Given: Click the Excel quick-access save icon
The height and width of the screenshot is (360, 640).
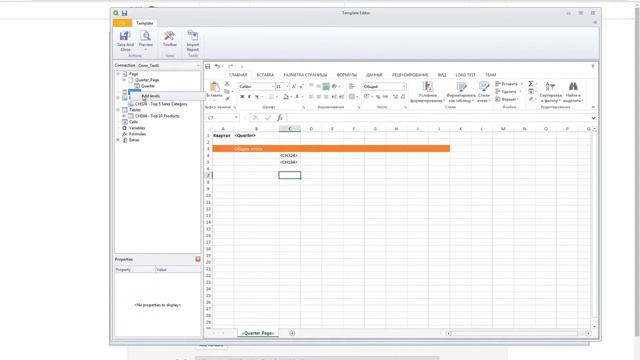Looking at the screenshot, I should (x=208, y=67).
